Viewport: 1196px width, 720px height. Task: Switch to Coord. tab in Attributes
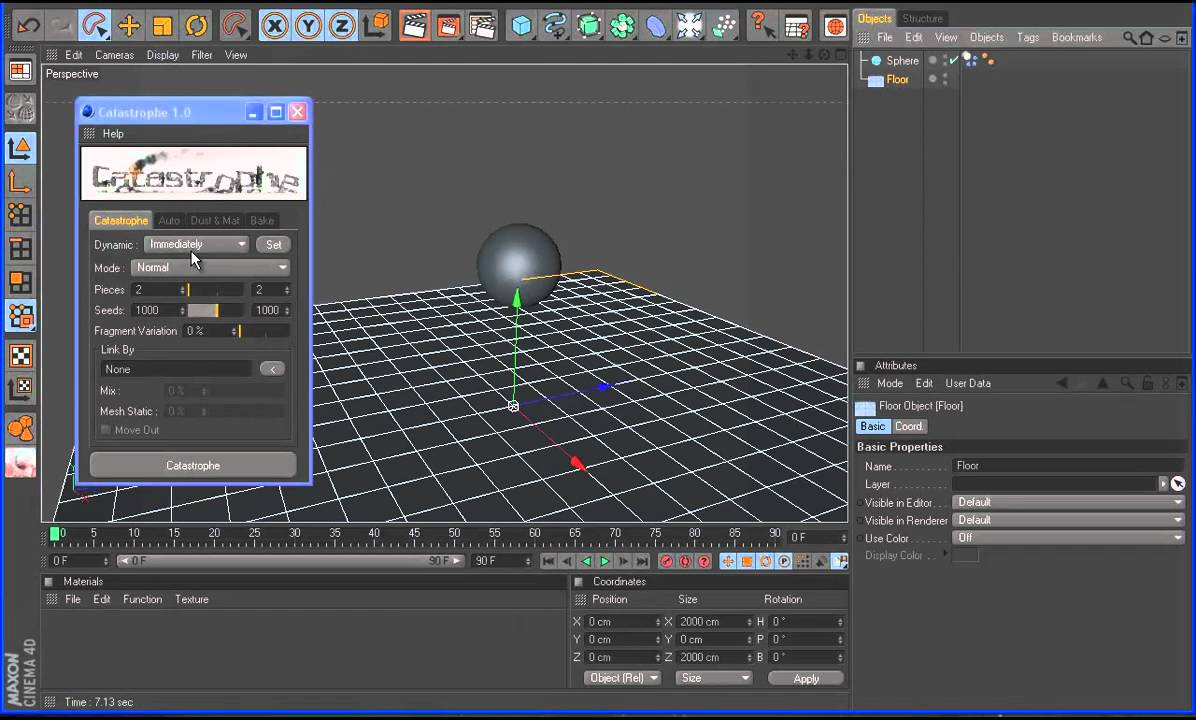(x=908, y=426)
